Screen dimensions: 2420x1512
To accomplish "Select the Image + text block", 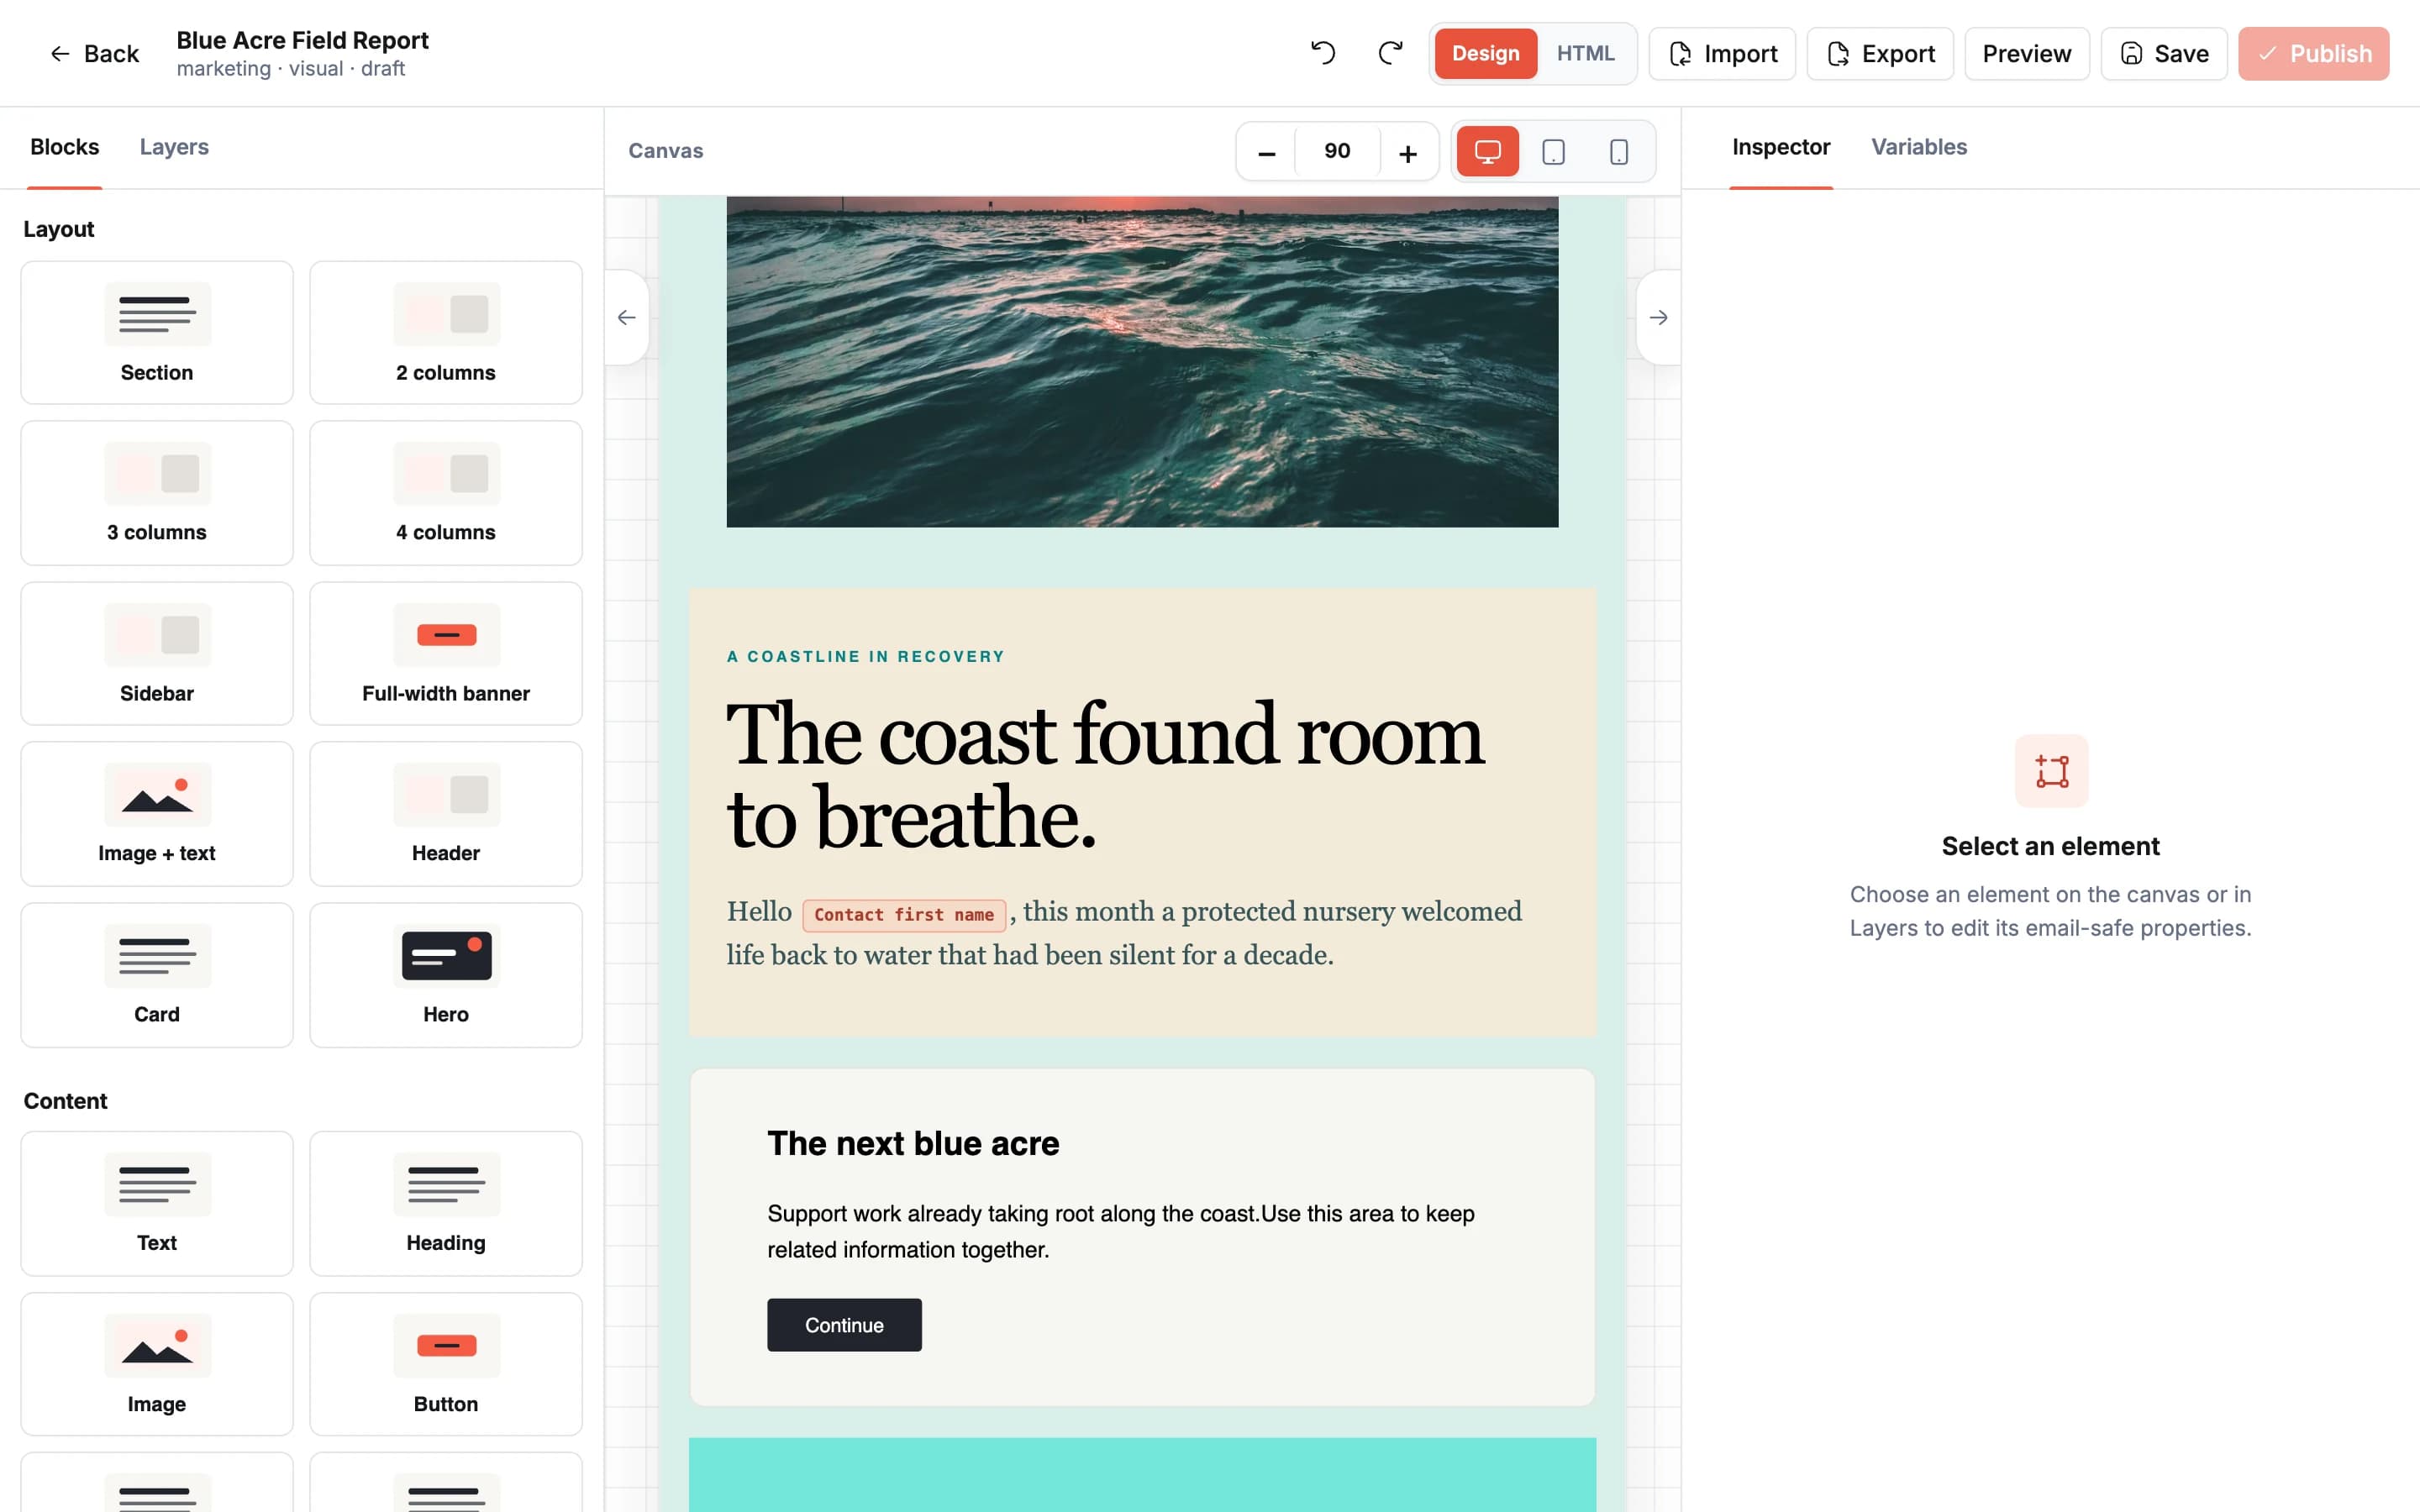I will tap(157, 814).
